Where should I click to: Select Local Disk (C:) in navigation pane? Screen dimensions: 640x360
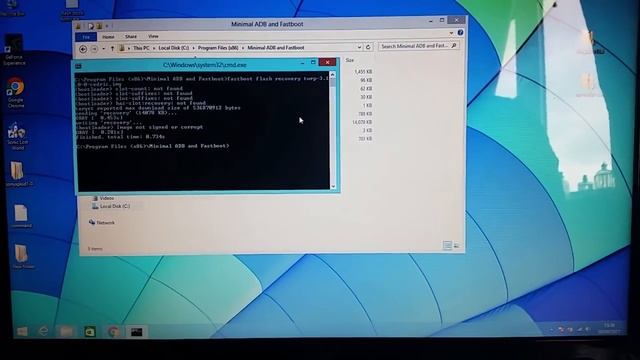point(111,206)
